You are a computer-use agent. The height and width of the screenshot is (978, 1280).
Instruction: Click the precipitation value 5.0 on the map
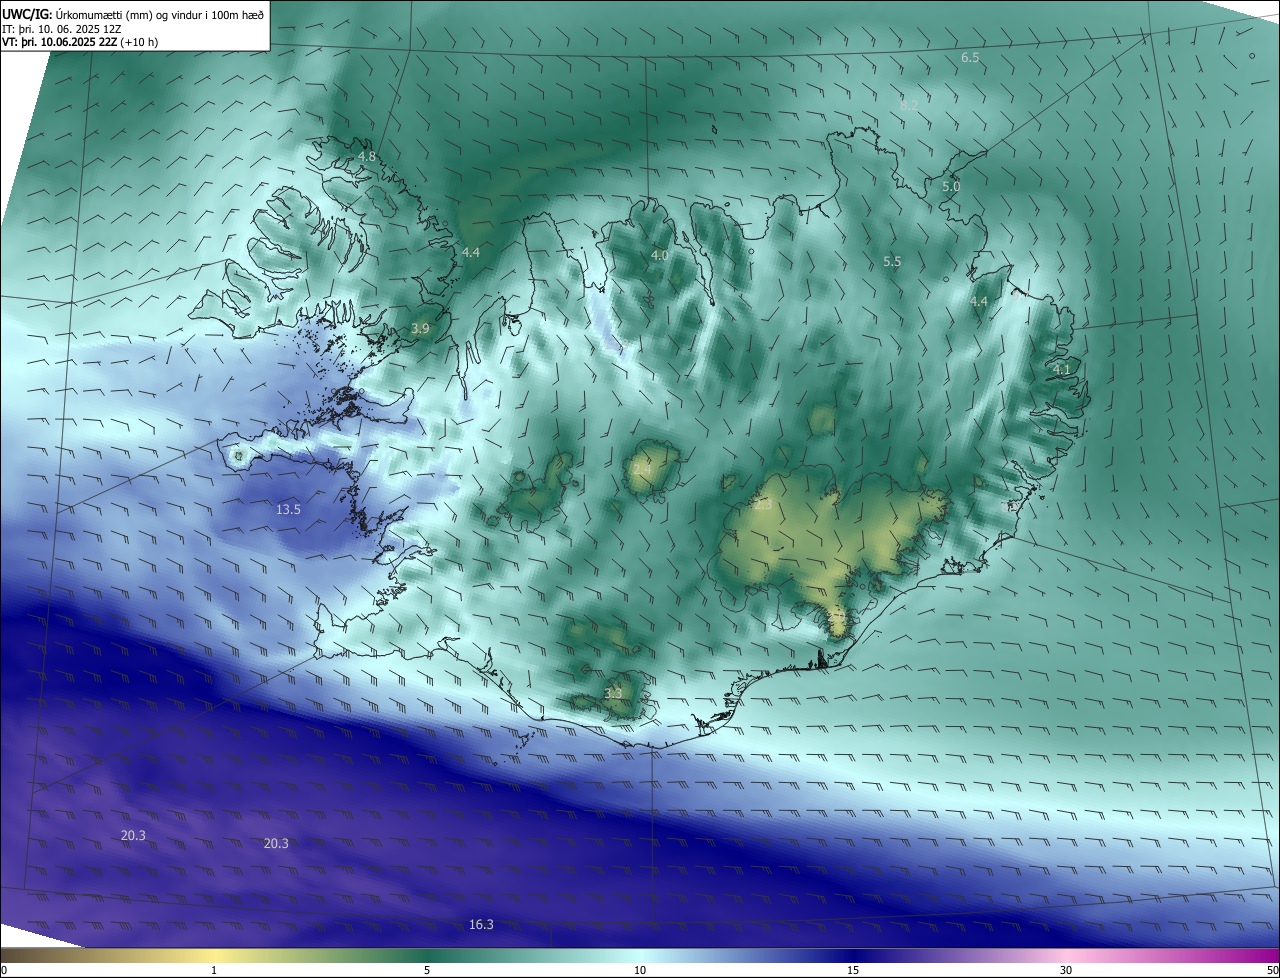point(951,186)
